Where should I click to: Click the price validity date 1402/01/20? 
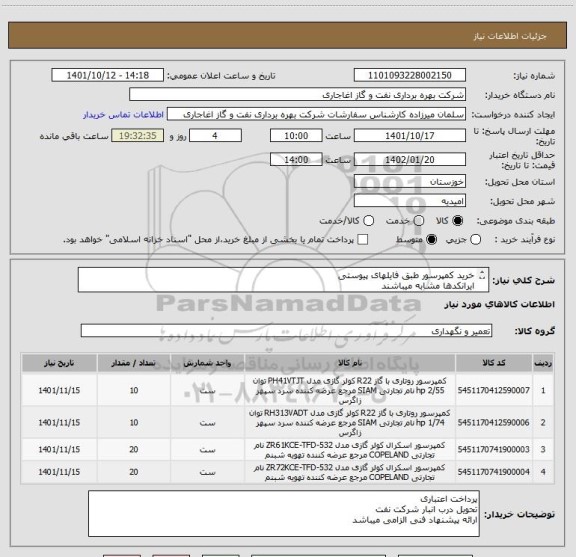pyautogui.click(x=410, y=160)
